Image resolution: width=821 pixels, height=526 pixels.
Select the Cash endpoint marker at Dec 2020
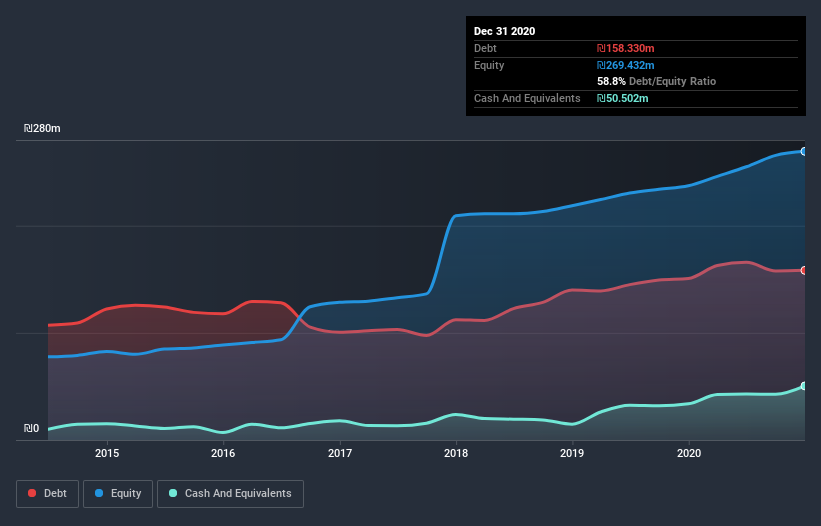[x=804, y=386]
